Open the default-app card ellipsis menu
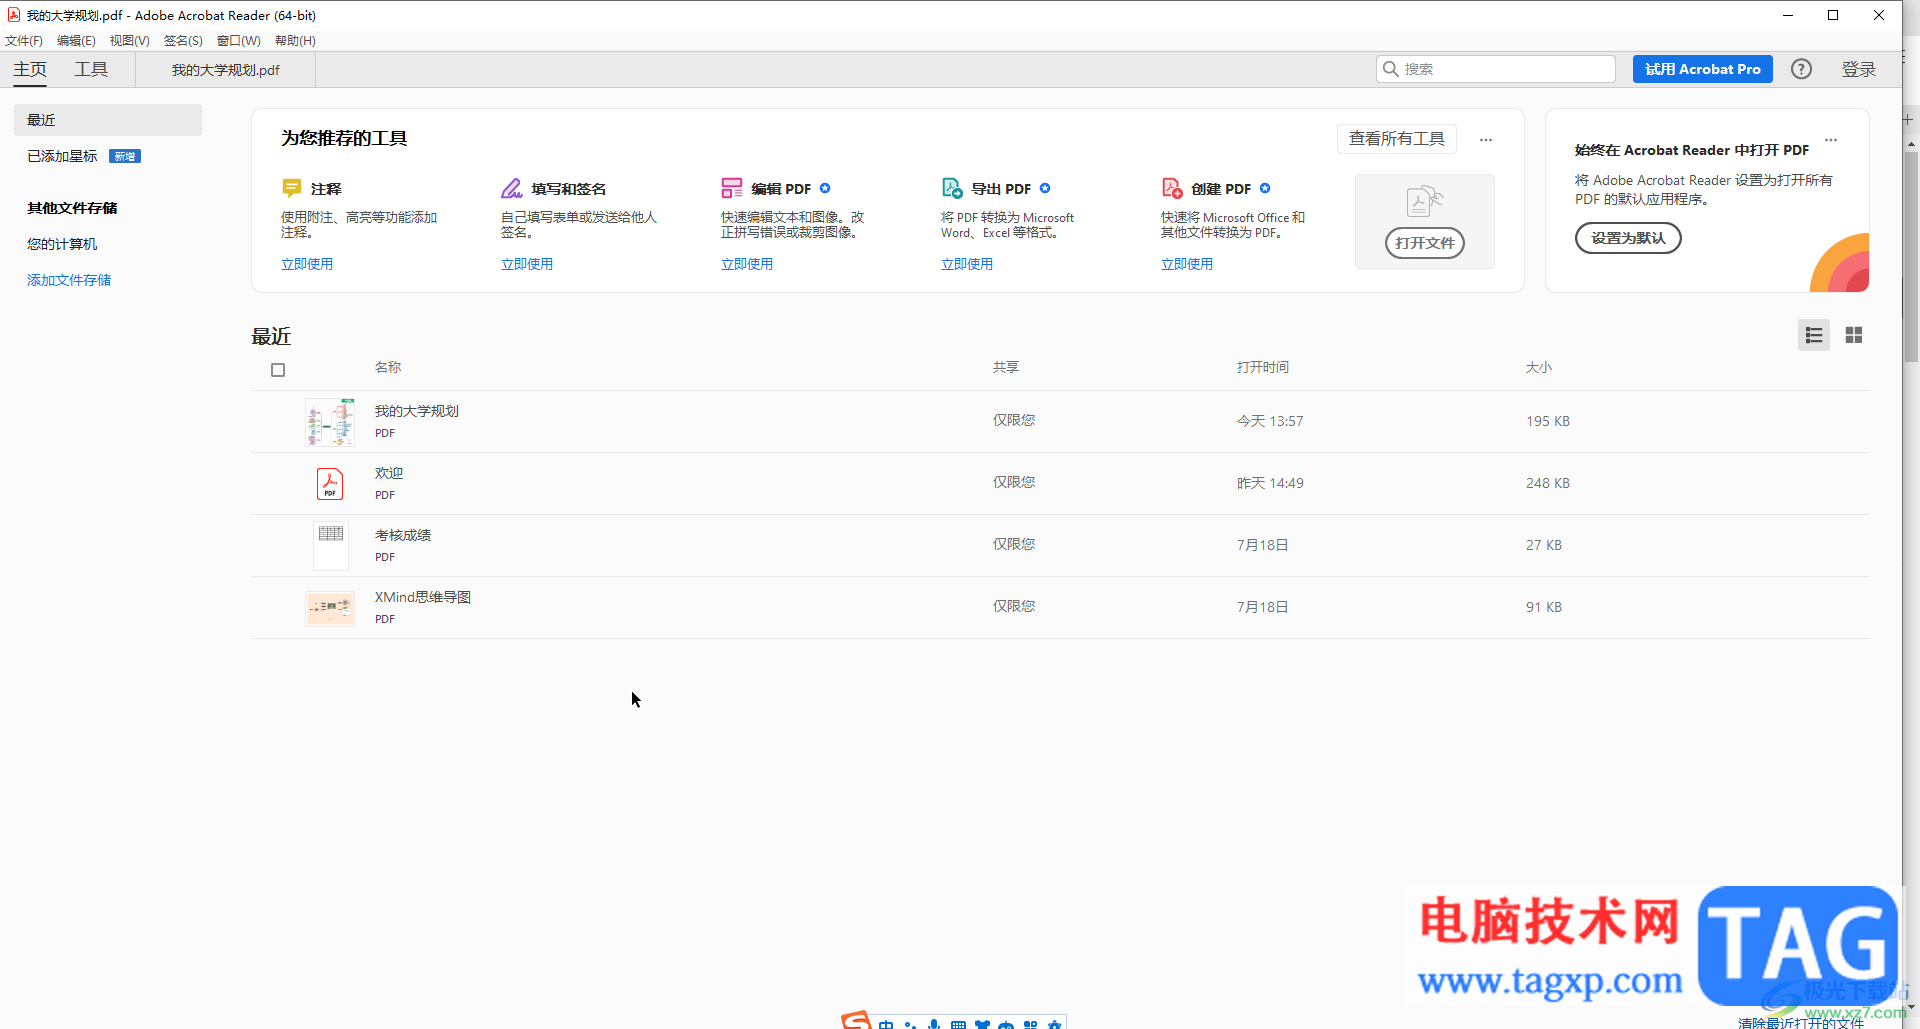Viewport: 1920px width, 1029px height. pos(1831,140)
